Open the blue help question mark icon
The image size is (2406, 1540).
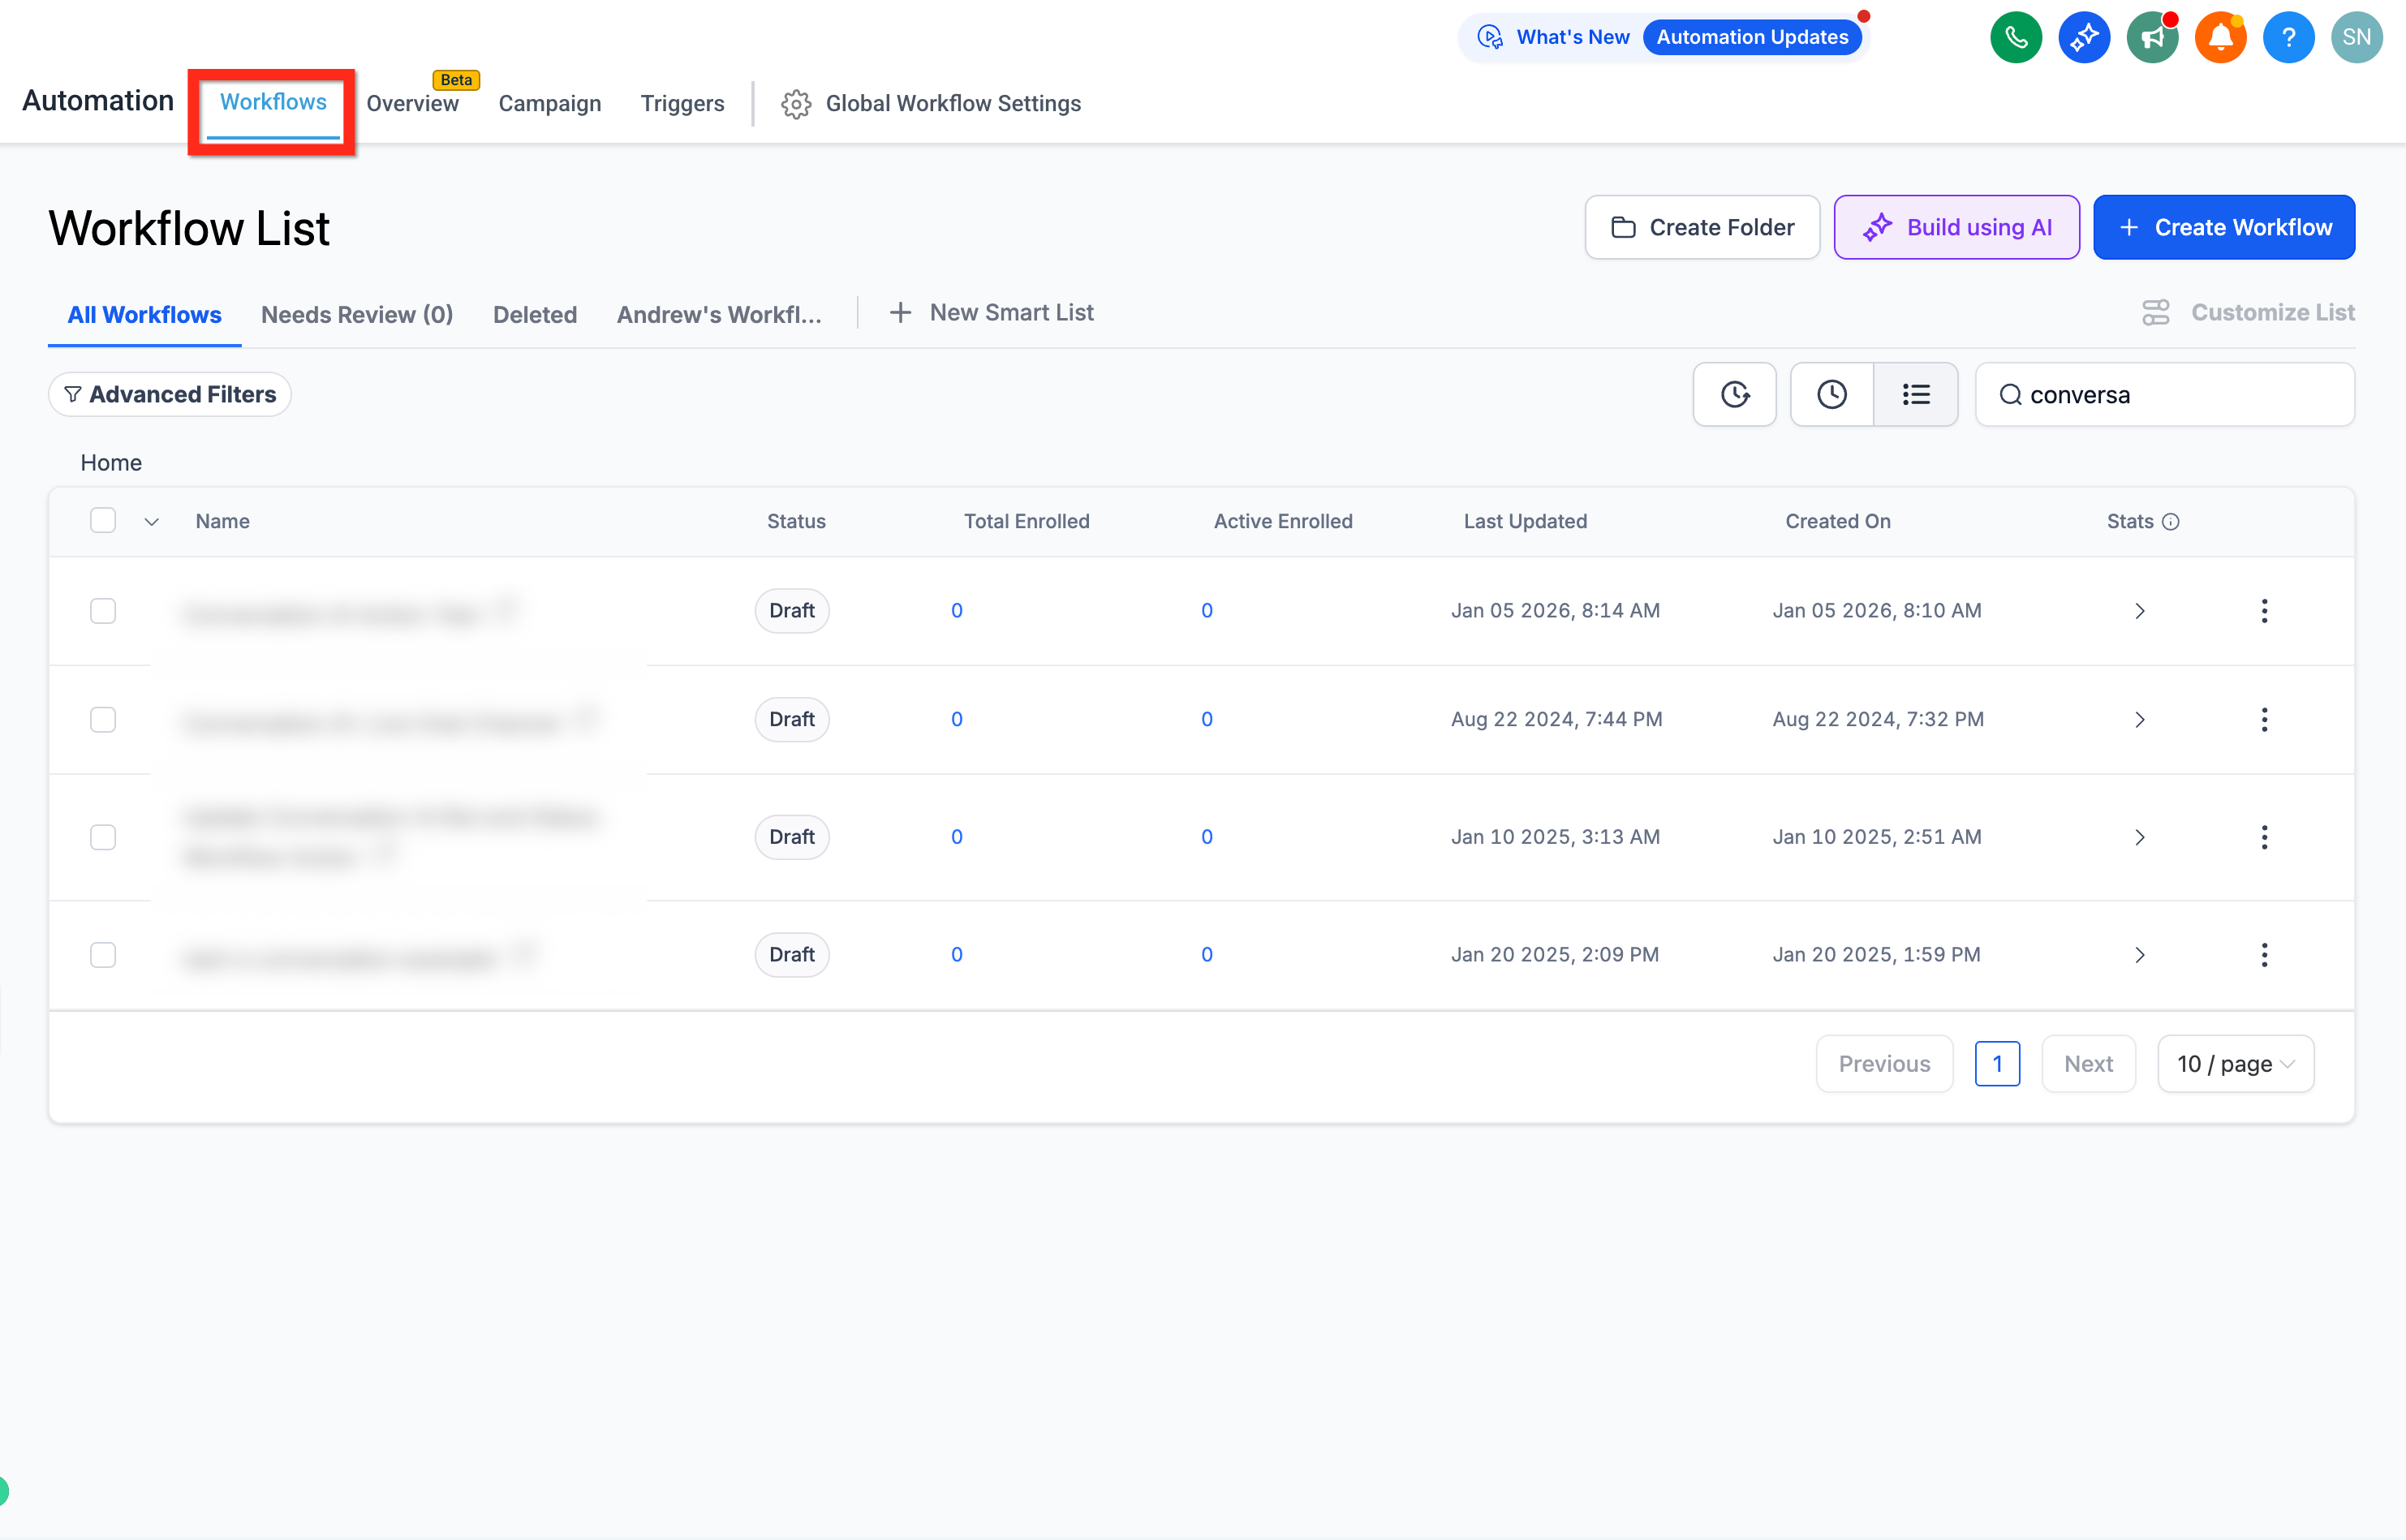[2287, 37]
